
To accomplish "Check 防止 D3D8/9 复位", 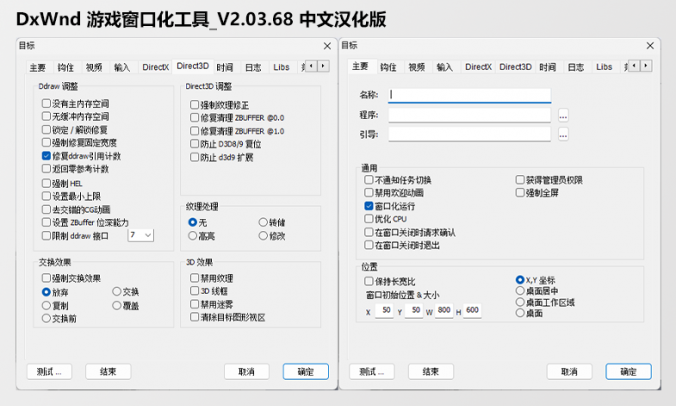I will click(x=194, y=144).
